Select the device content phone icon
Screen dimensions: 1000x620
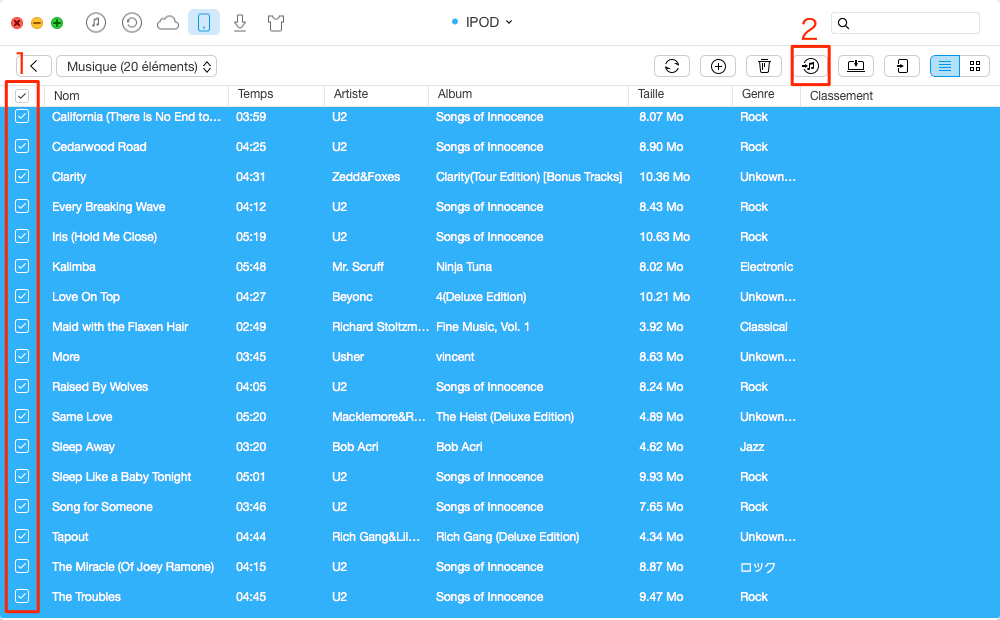click(204, 23)
